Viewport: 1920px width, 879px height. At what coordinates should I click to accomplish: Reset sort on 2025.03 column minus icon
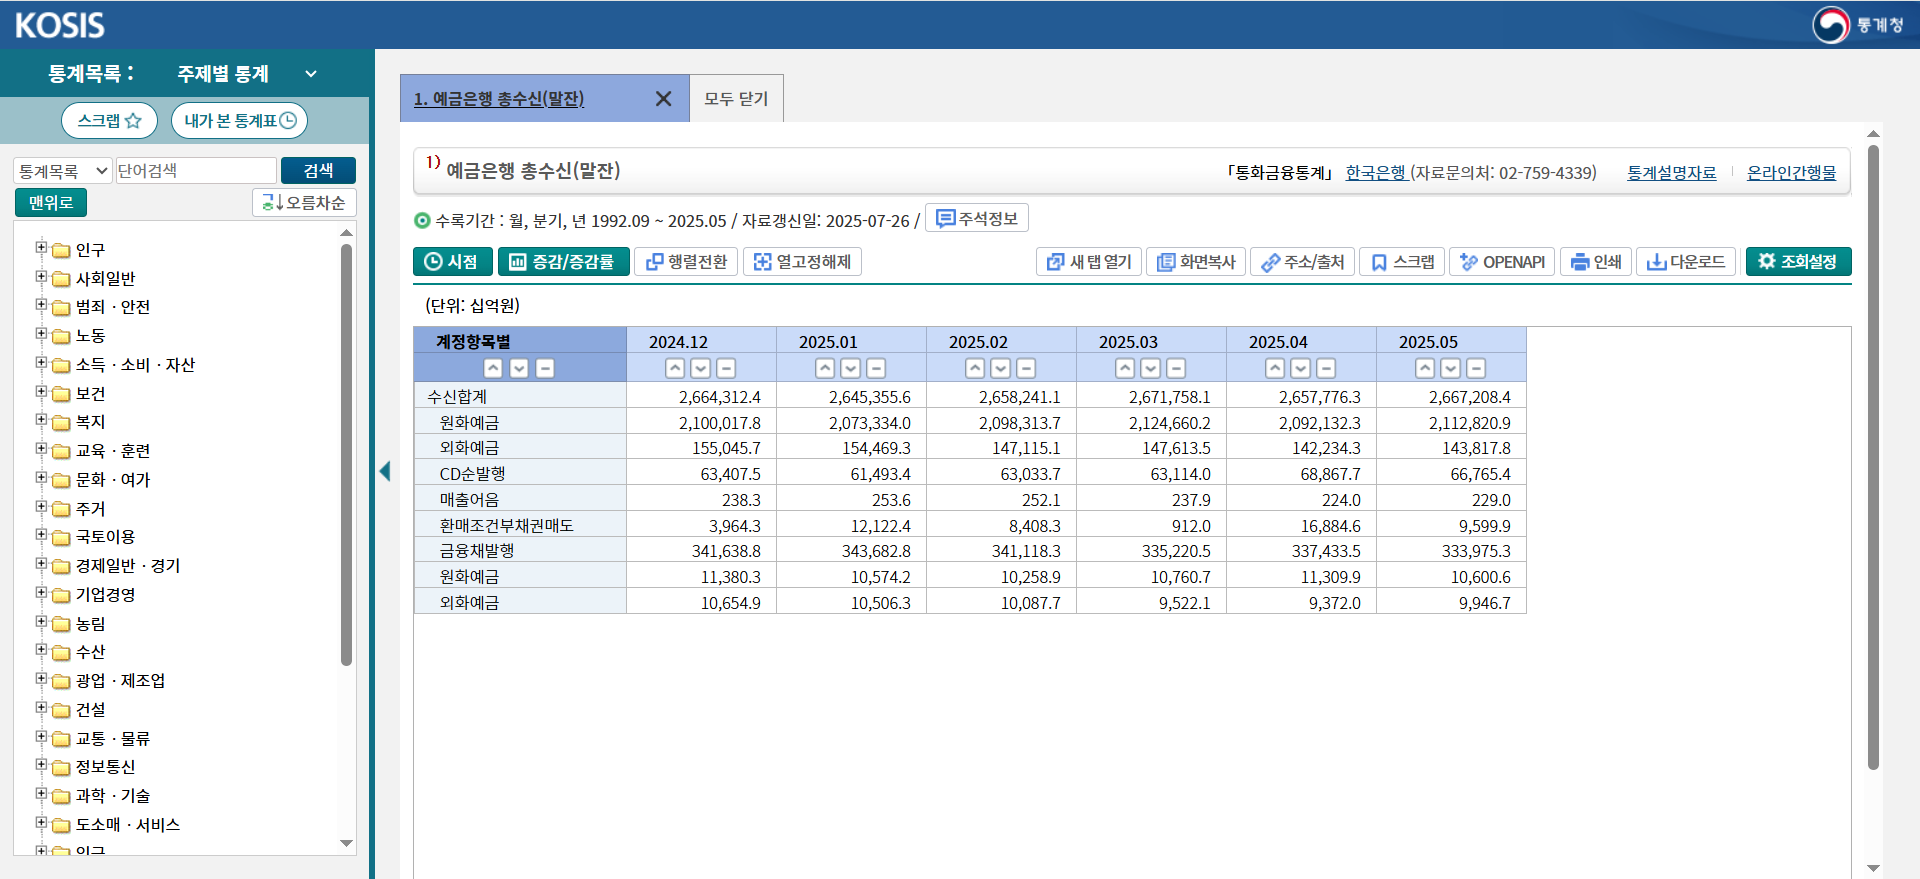[1176, 368]
